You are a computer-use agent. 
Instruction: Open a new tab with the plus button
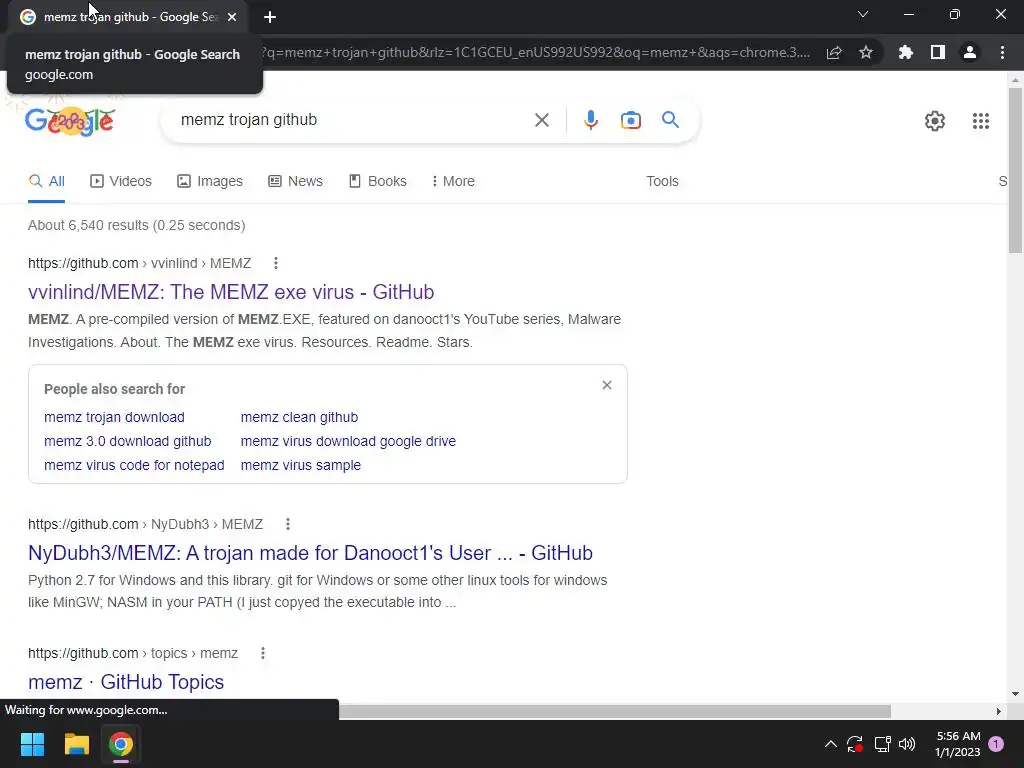[270, 17]
